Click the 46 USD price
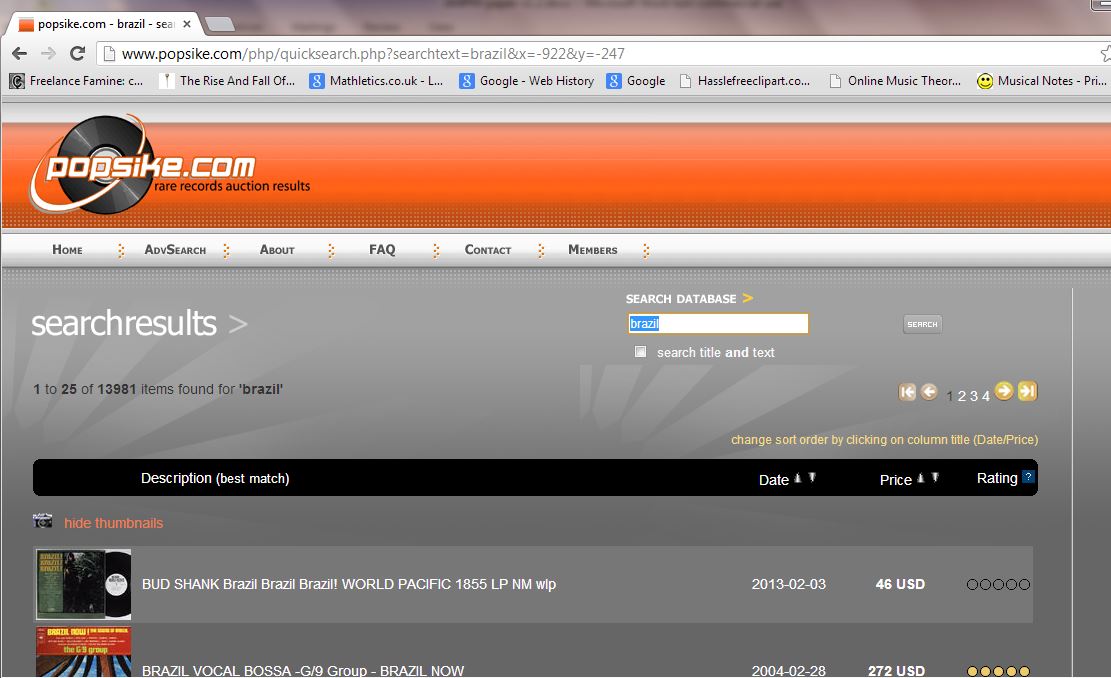Viewport: 1111px width, 678px height. (900, 584)
